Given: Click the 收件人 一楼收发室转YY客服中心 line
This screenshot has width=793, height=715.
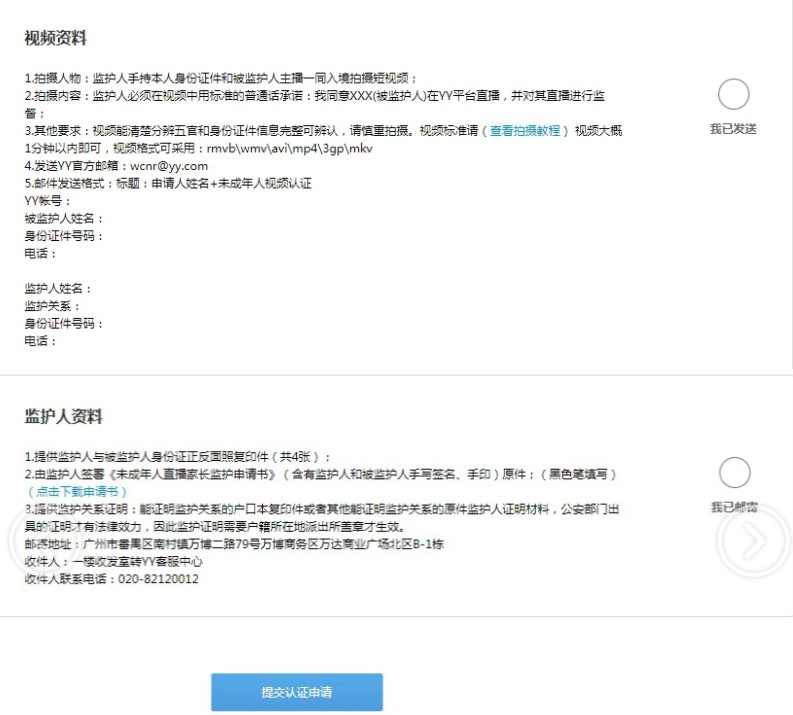Looking at the screenshot, I should pos(113,562).
